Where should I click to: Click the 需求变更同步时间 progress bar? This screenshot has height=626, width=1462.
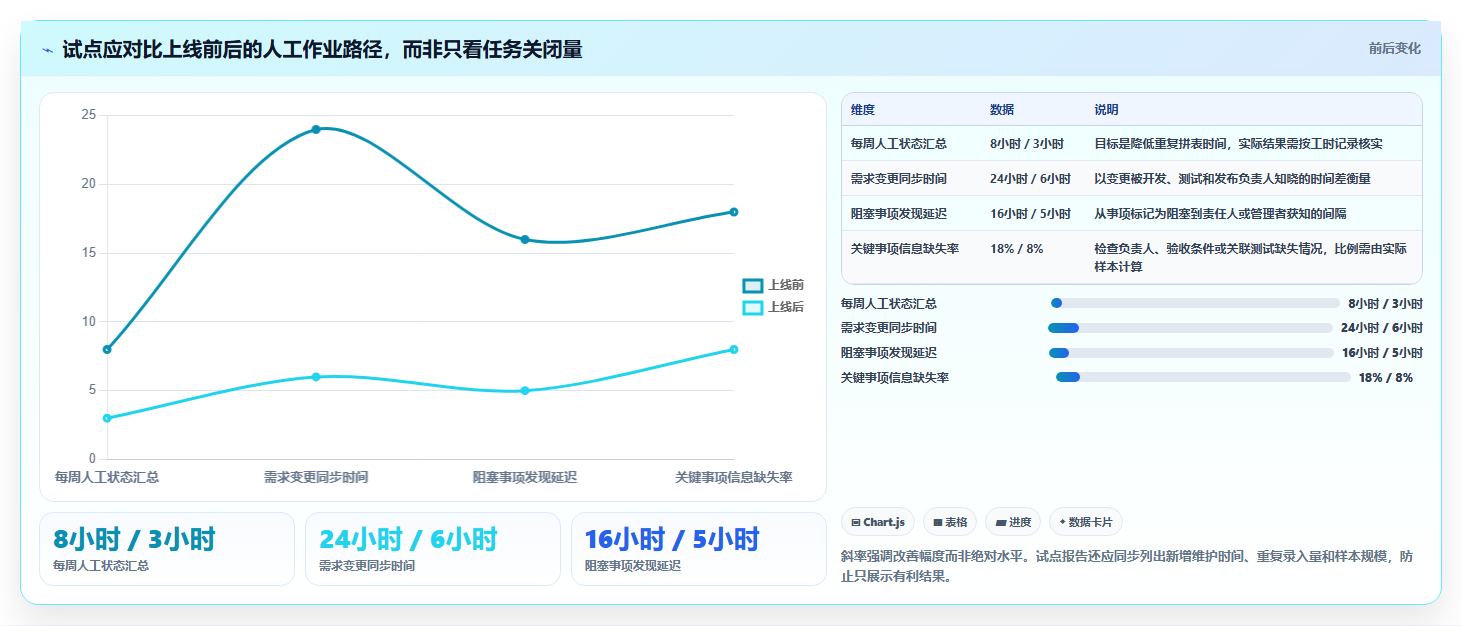point(1191,328)
